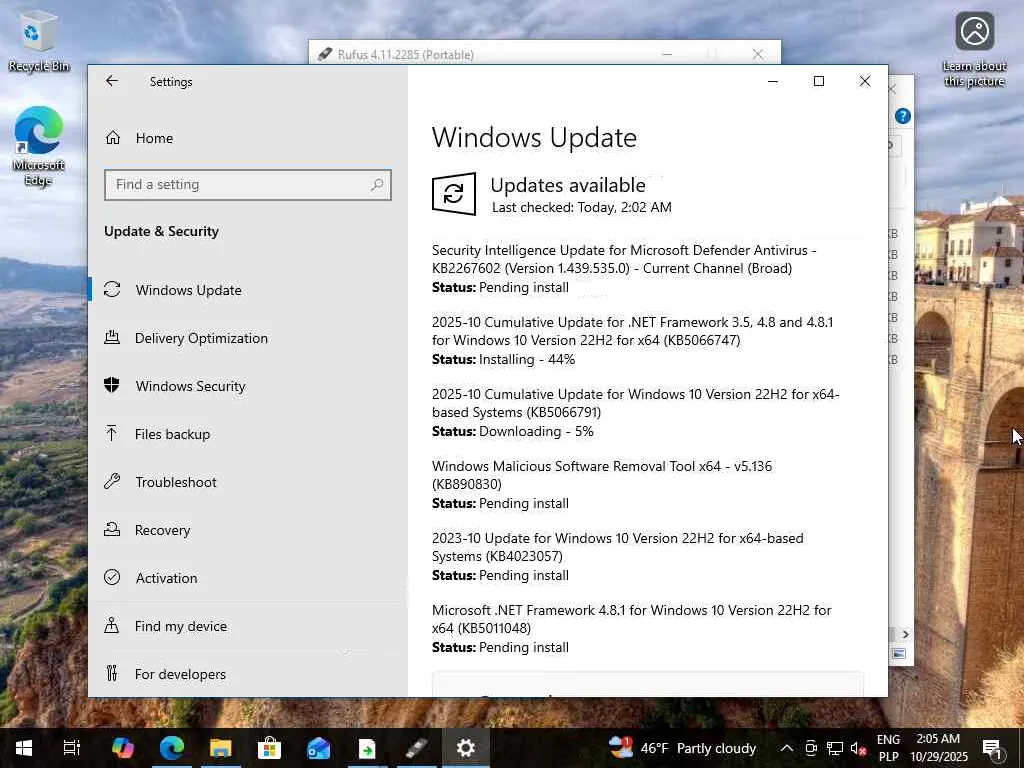Viewport: 1024px width, 768px height.
Task: Click the KB5066791 cumulative update entry
Action: [x=636, y=412]
